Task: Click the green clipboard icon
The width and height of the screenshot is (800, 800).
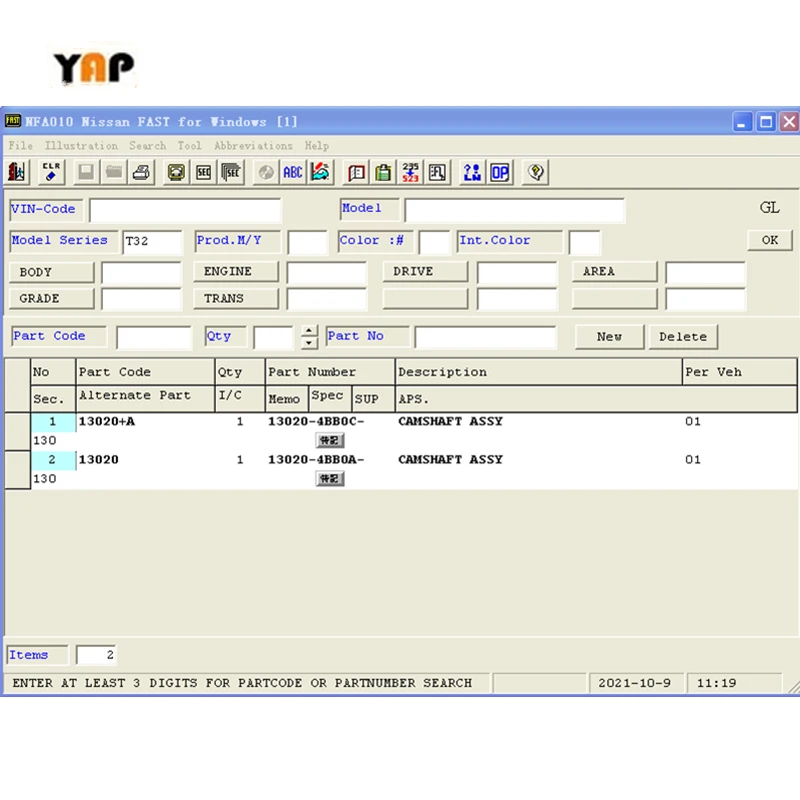Action: (x=383, y=172)
